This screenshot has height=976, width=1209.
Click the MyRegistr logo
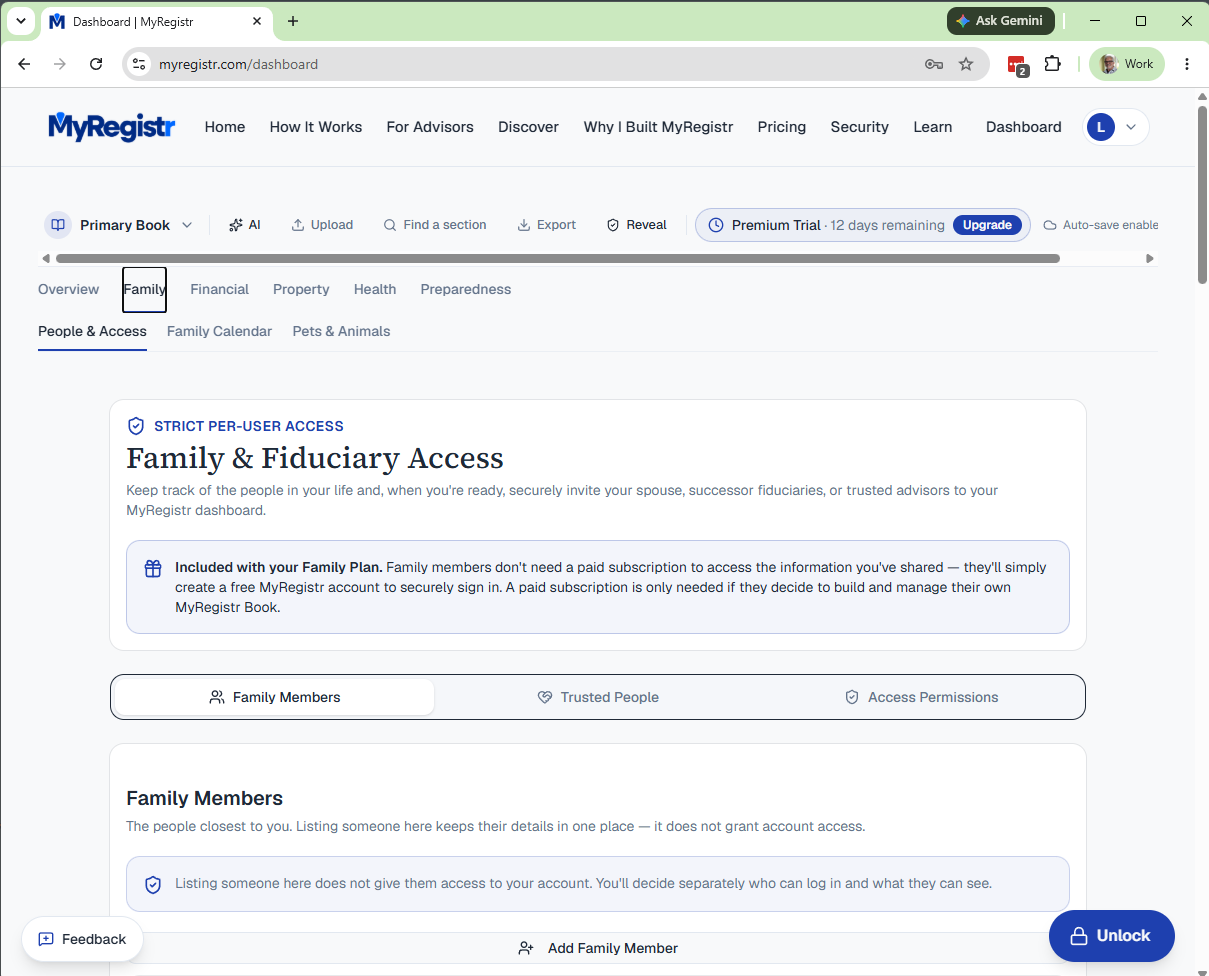point(111,127)
